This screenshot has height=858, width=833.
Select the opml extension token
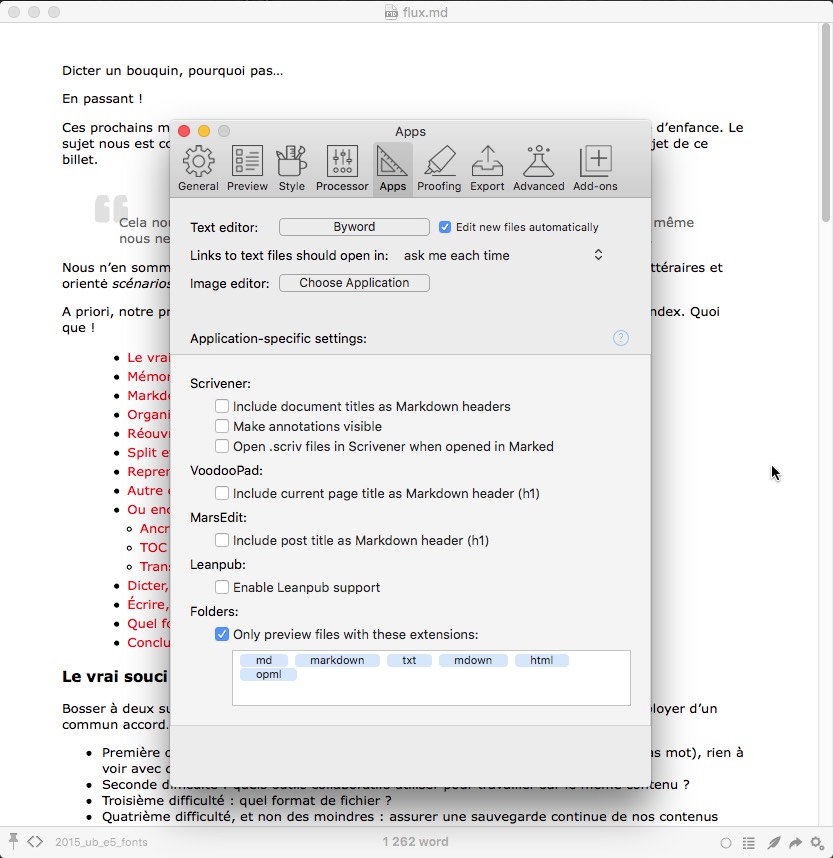click(269, 675)
